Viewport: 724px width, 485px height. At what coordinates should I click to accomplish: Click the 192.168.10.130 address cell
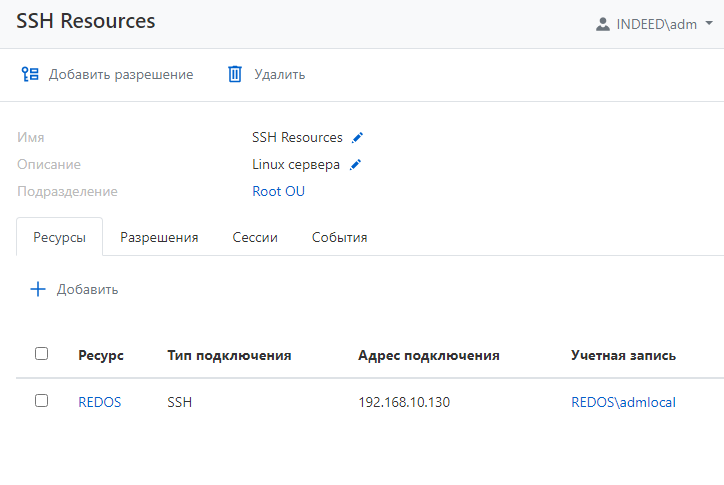405,402
